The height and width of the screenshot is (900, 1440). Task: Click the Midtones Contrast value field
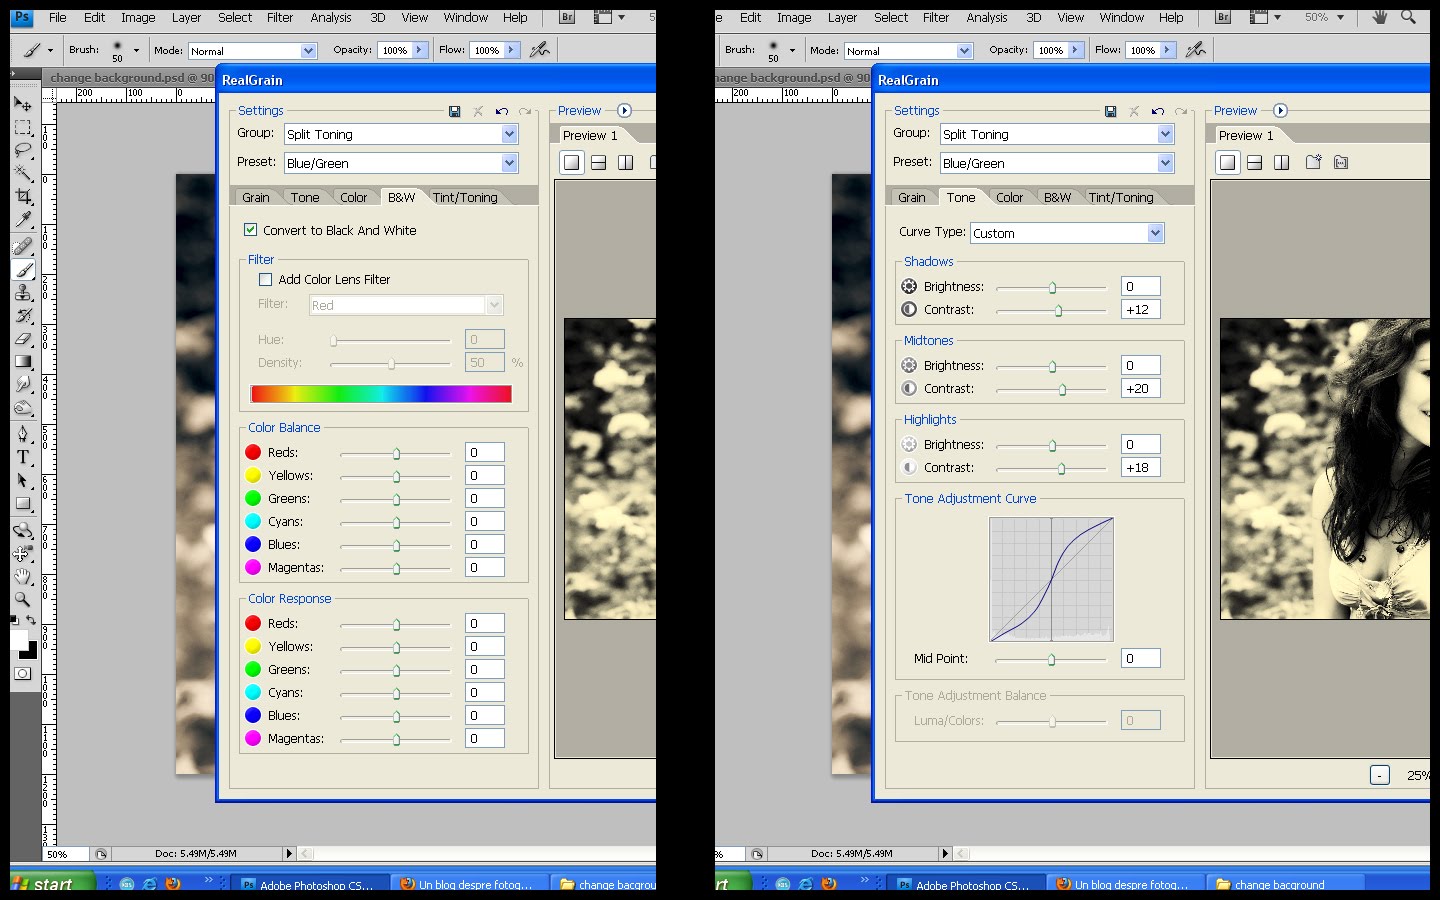pyautogui.click(x=1141, y=388)
